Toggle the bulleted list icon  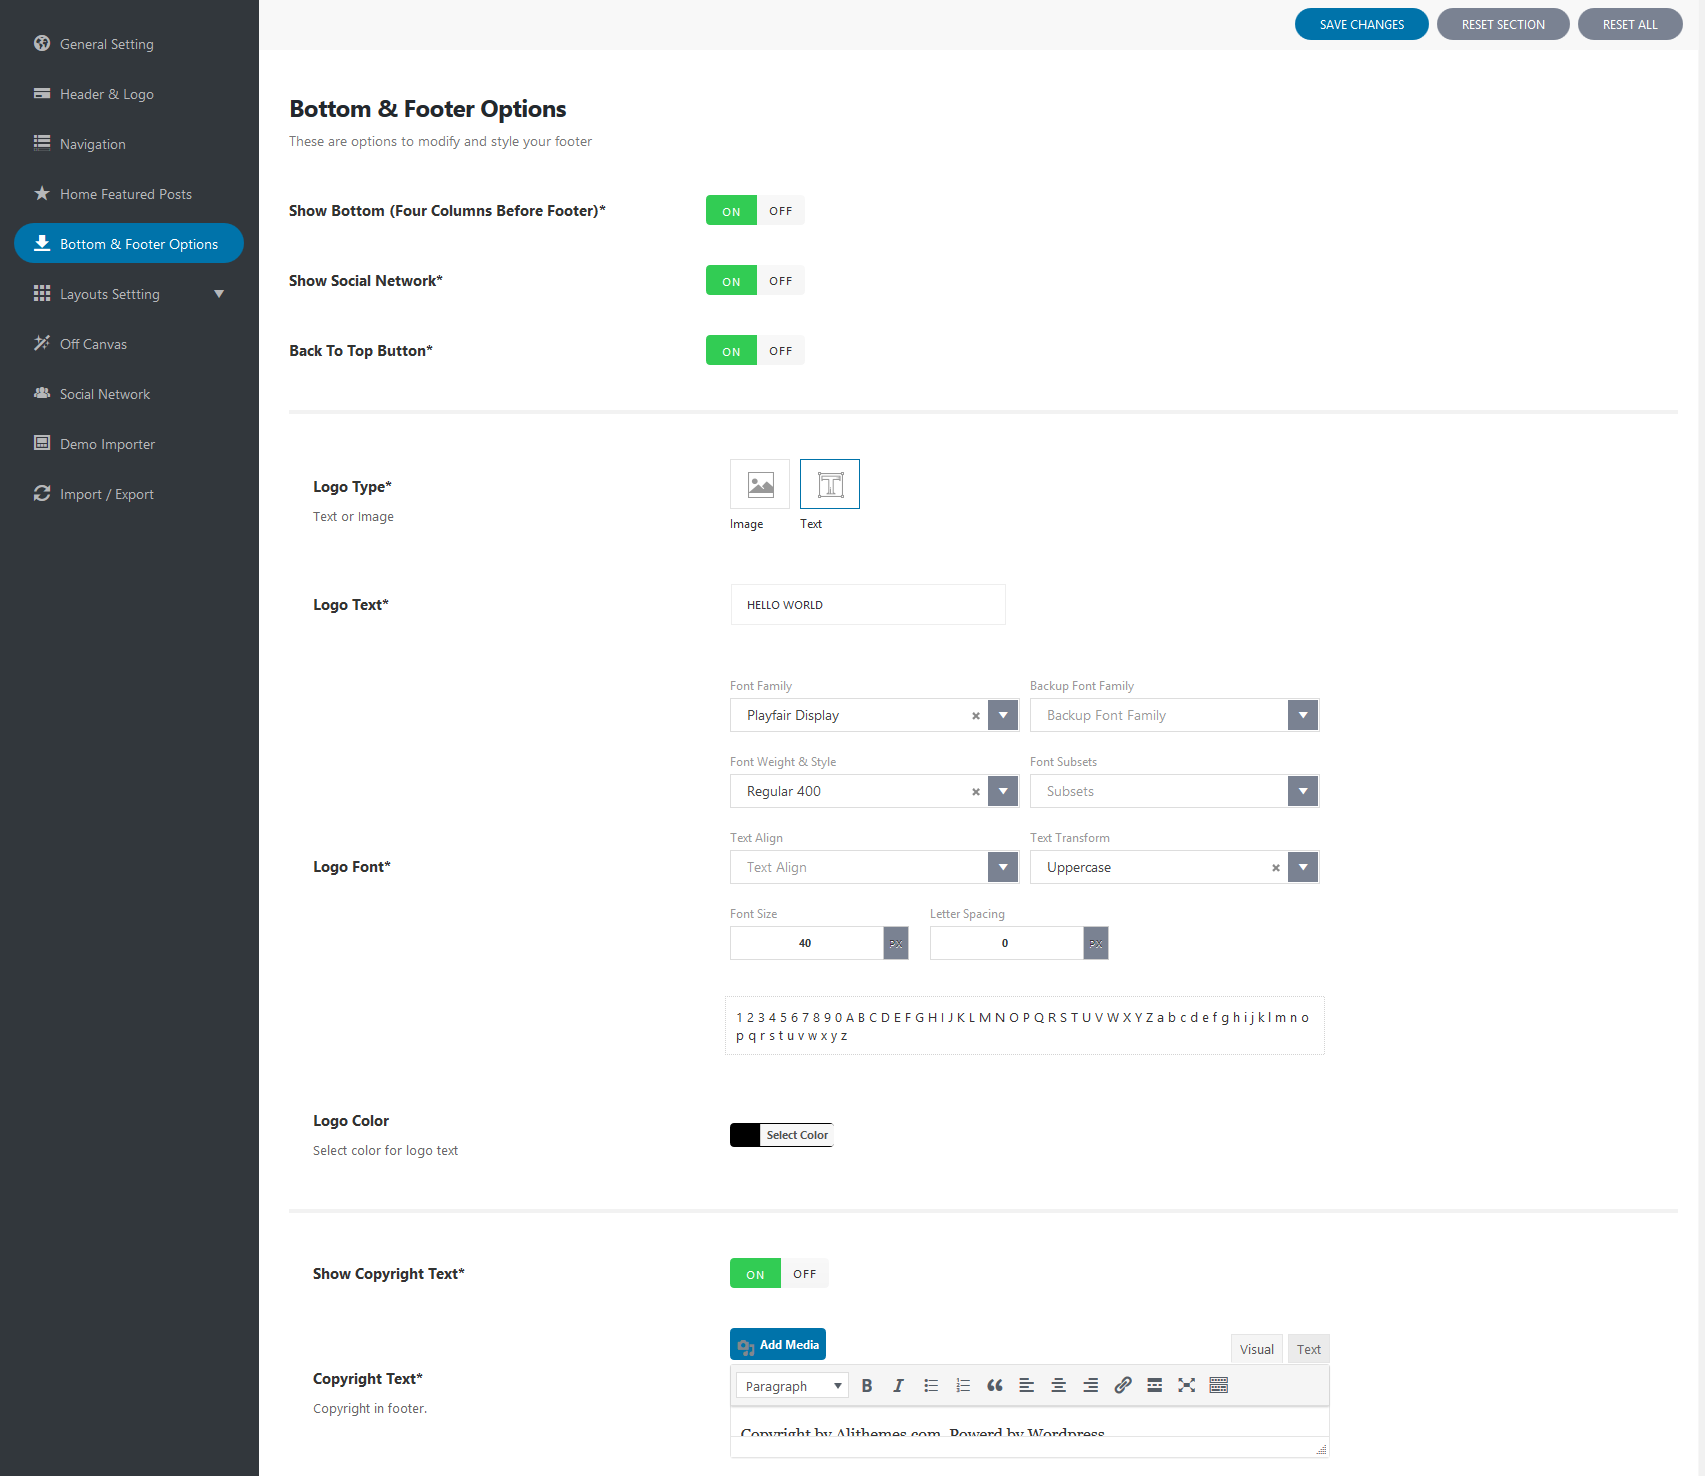(931, 1385)
